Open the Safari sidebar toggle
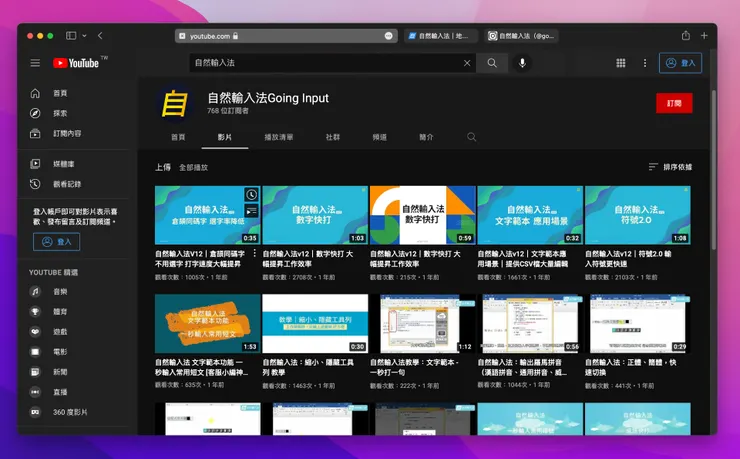The height and width of the screenshot is (459, 740). pos(71,35)
